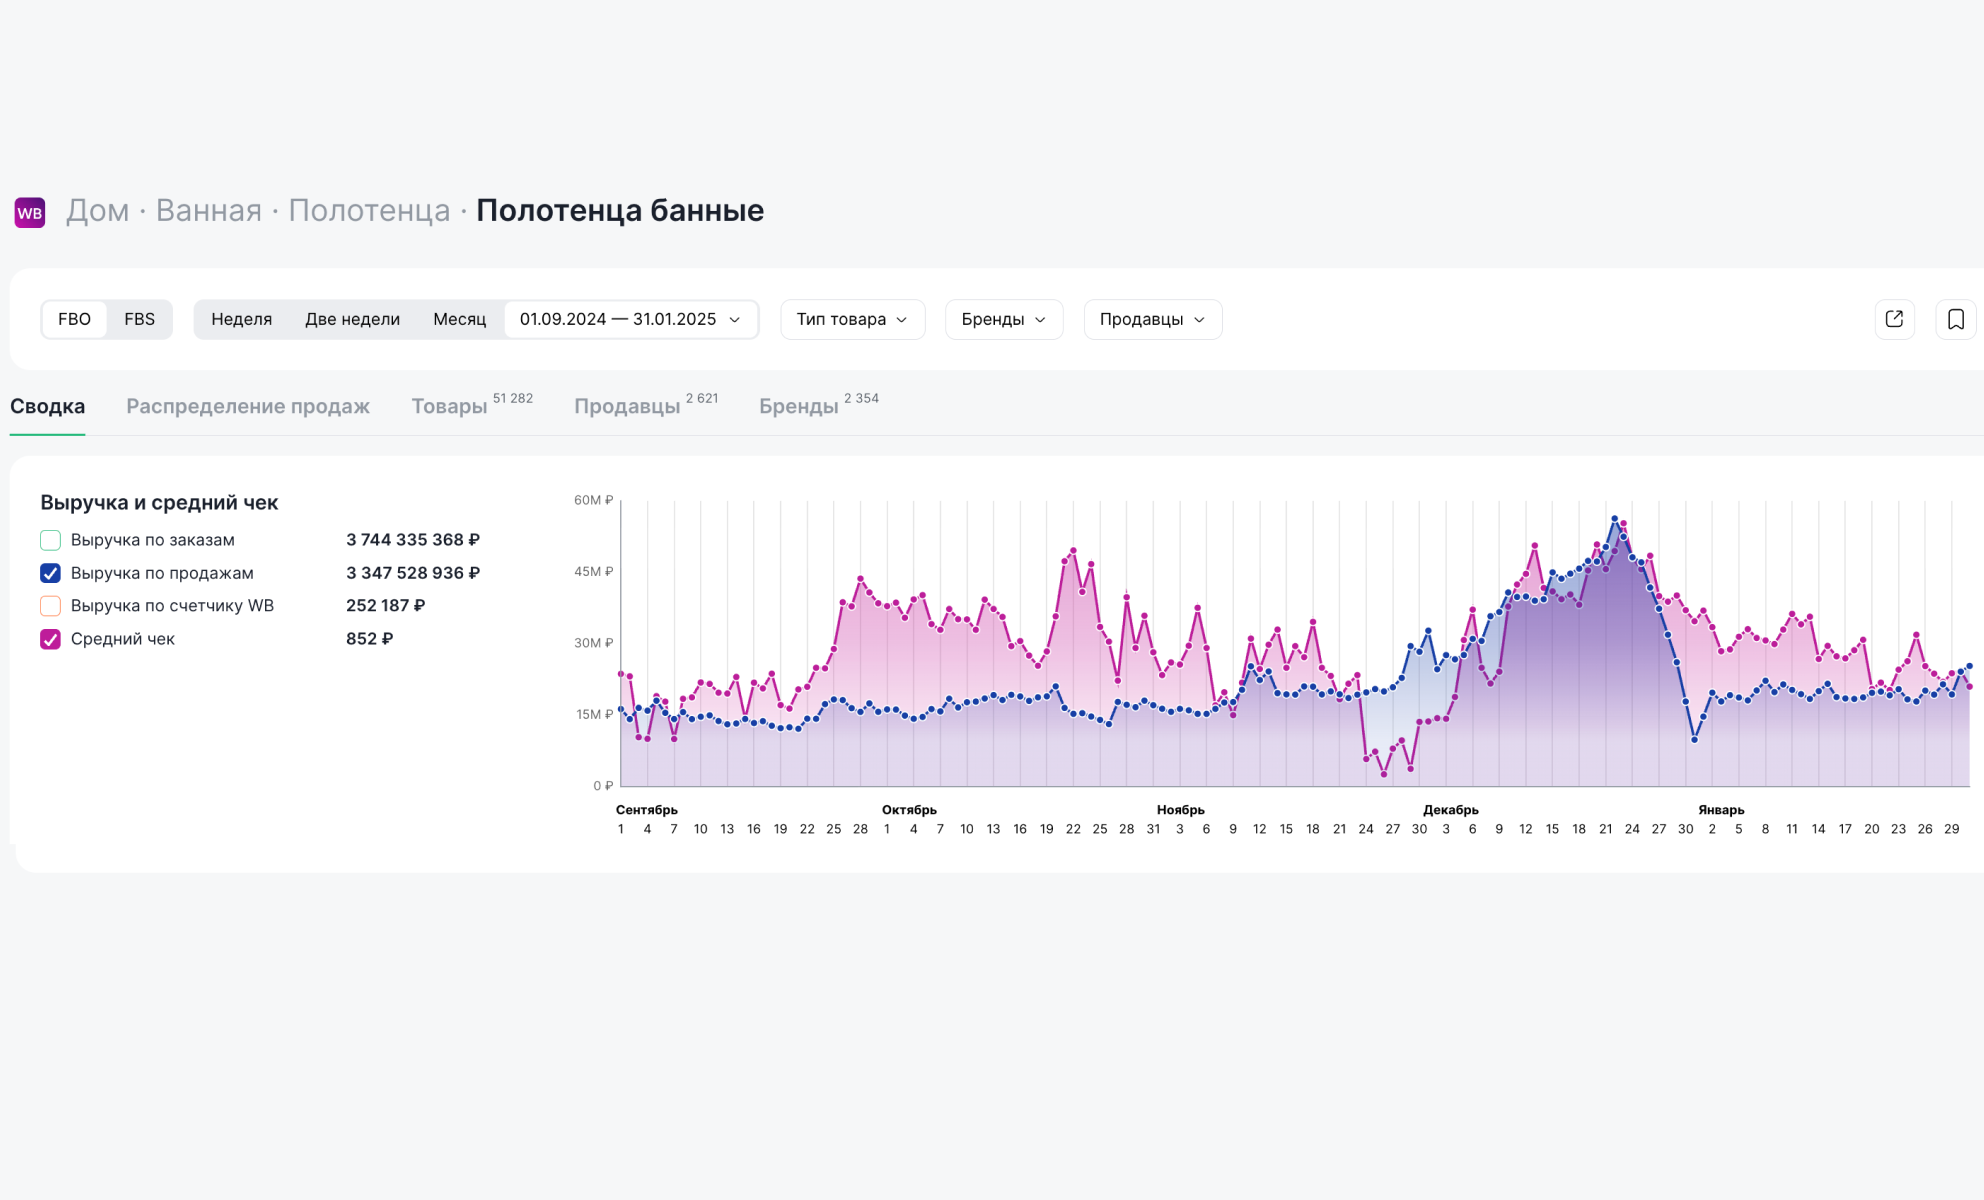Click the bookmark icon button

coord(1955,319)
